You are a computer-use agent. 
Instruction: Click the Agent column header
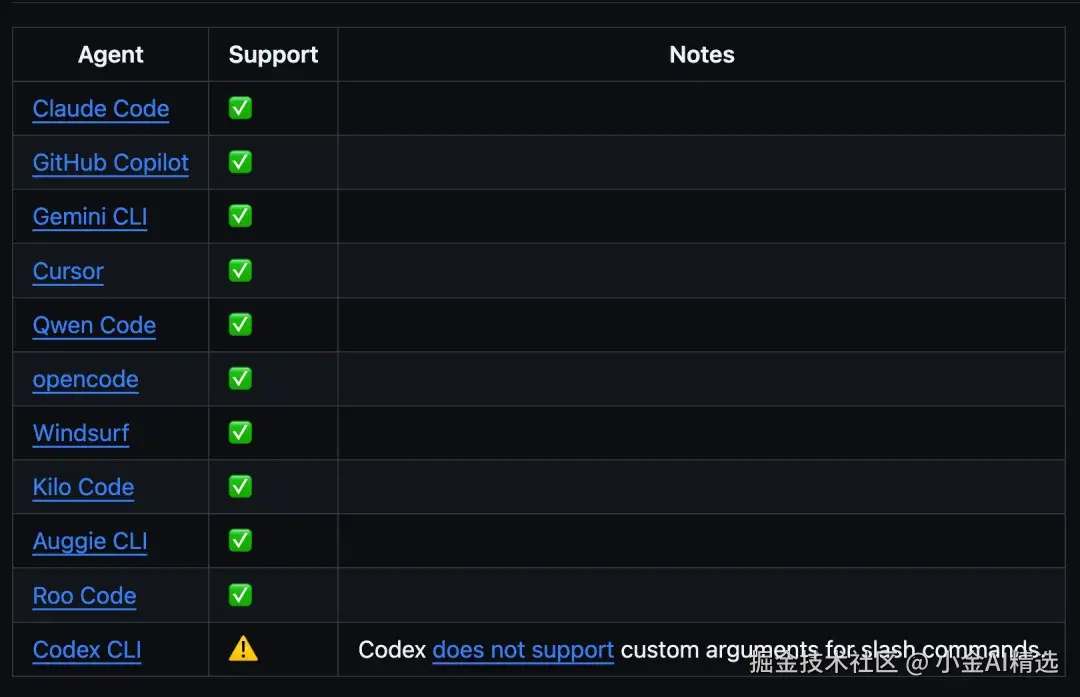111,55
